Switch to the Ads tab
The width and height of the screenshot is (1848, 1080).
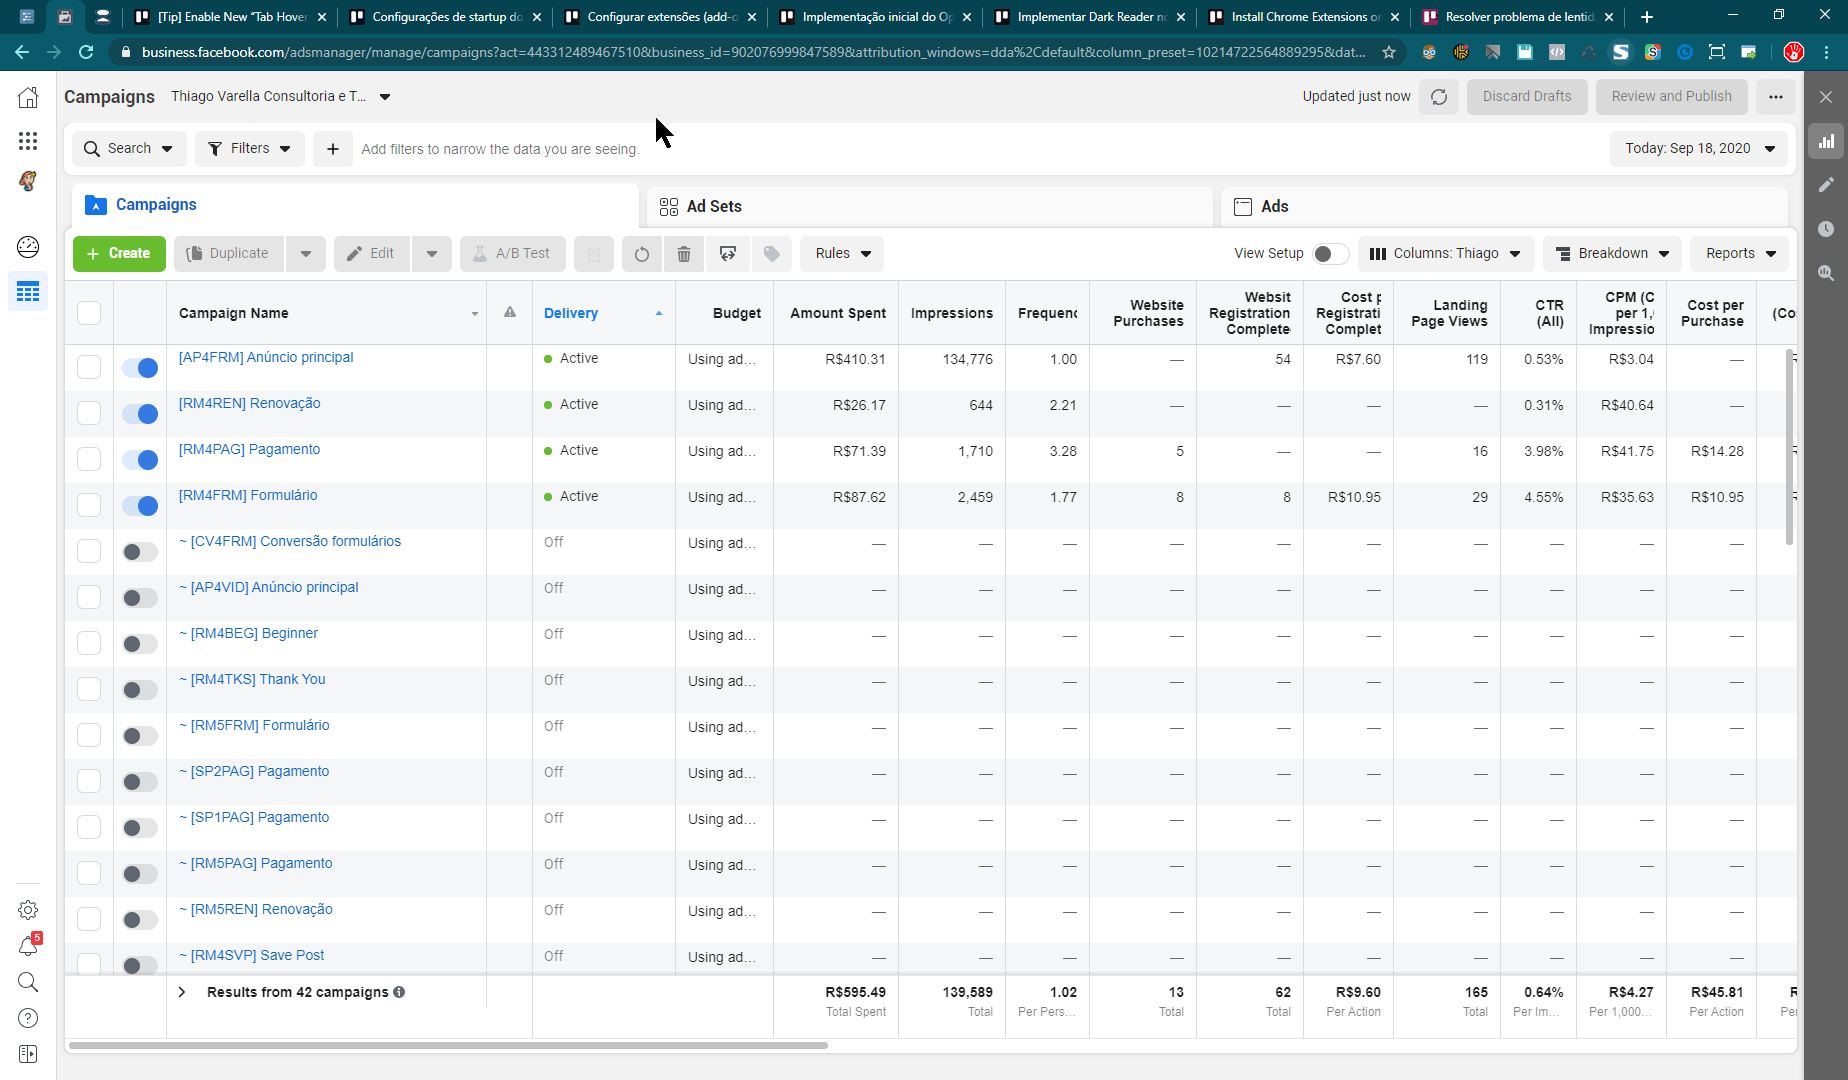(1274, 207)
